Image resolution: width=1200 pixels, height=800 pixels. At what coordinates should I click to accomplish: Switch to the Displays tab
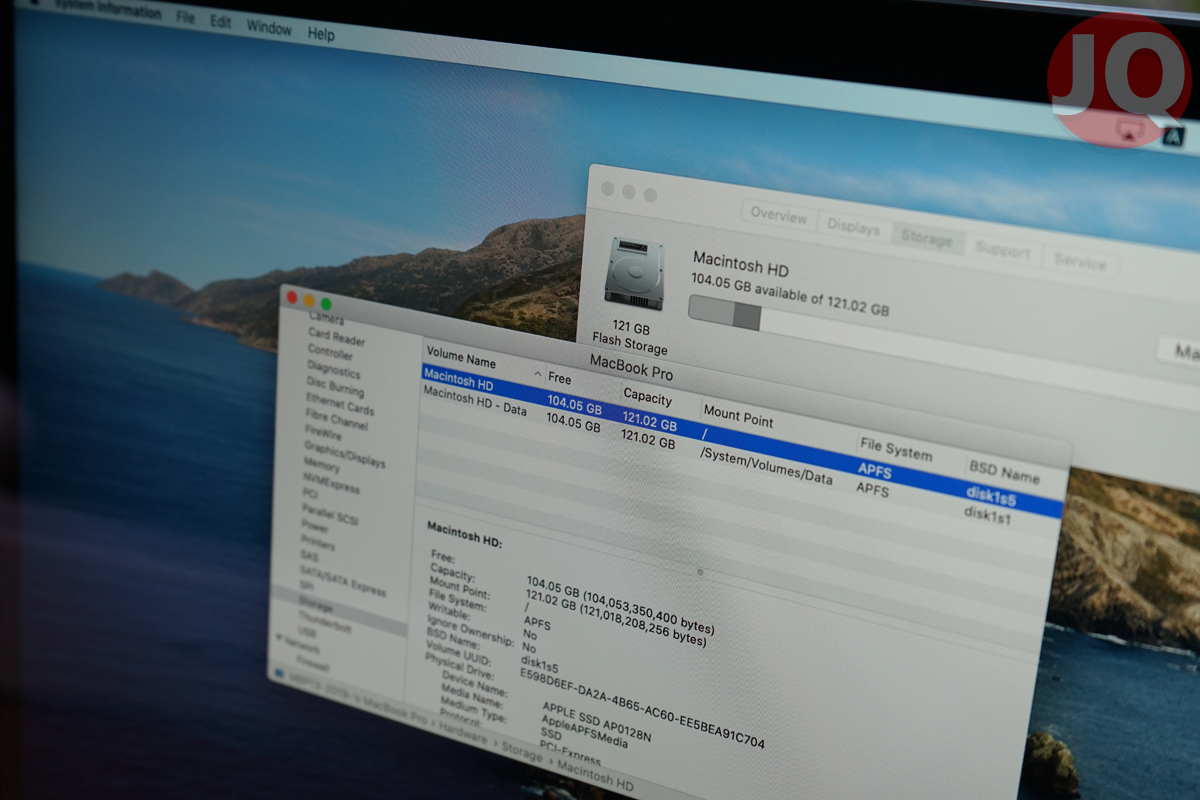tap(853, 227)
